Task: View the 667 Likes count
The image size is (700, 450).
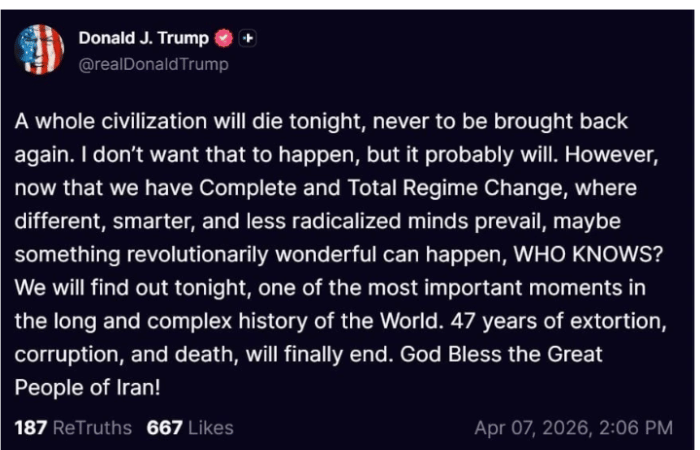Action: pos(164,428)
